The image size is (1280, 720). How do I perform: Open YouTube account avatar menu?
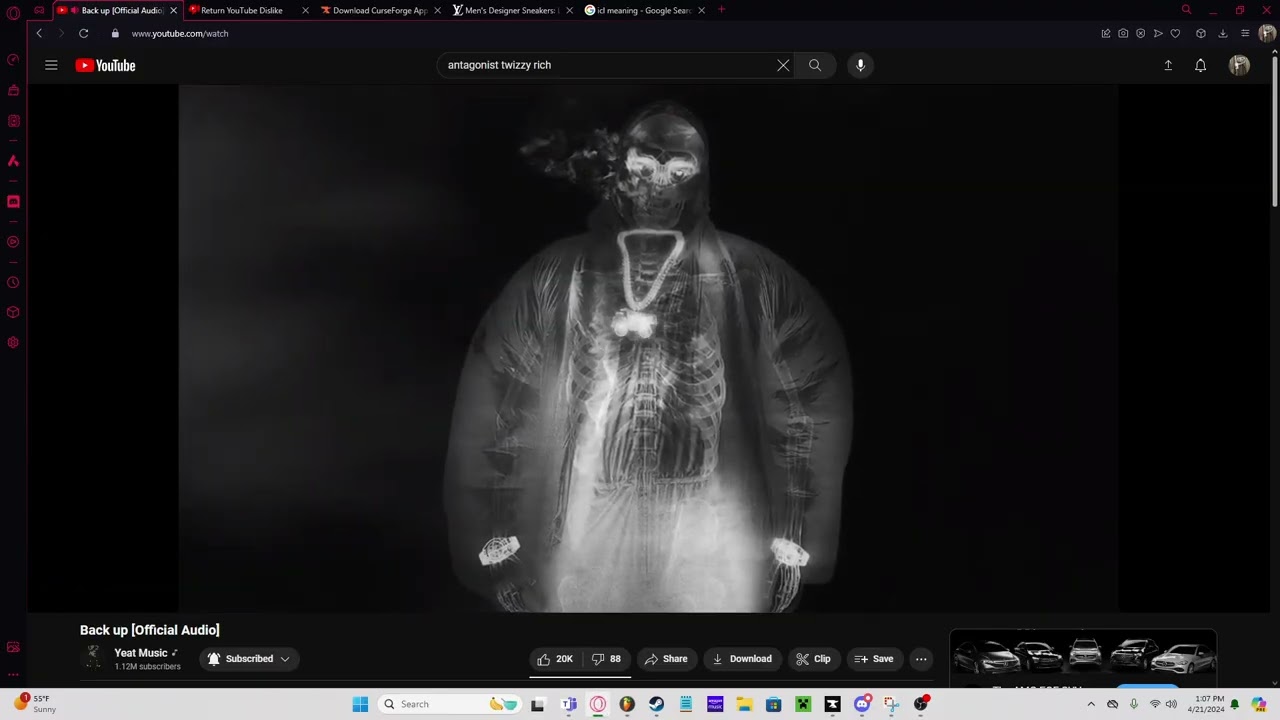(x=1239, y=65)
